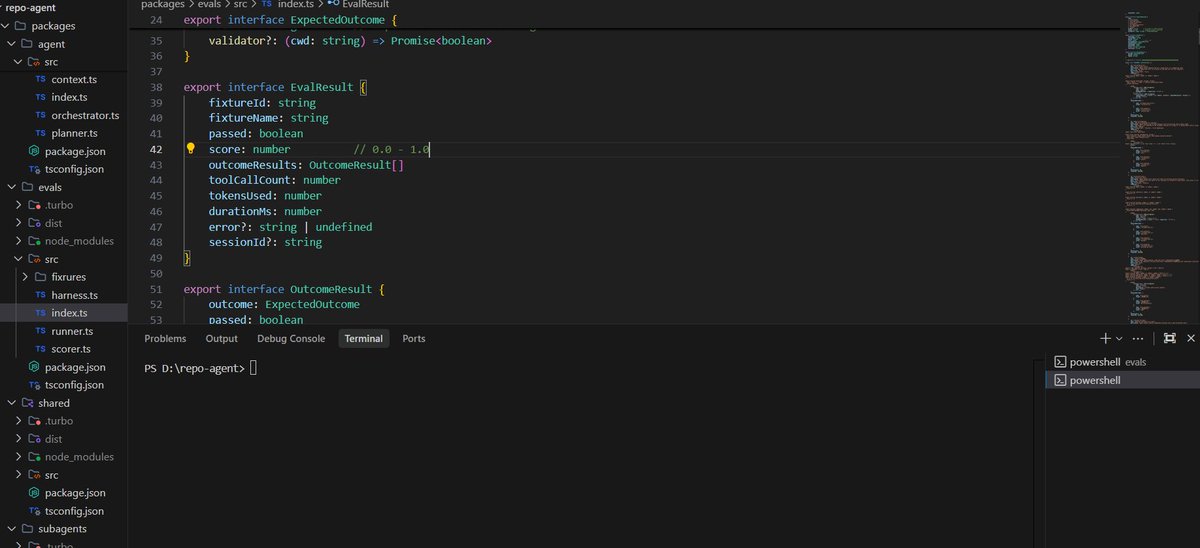Focus the terminal prompt after PS D:\repo-agent>
Image resolution: width=1200 pixels, height=548 pixels.
253,368
